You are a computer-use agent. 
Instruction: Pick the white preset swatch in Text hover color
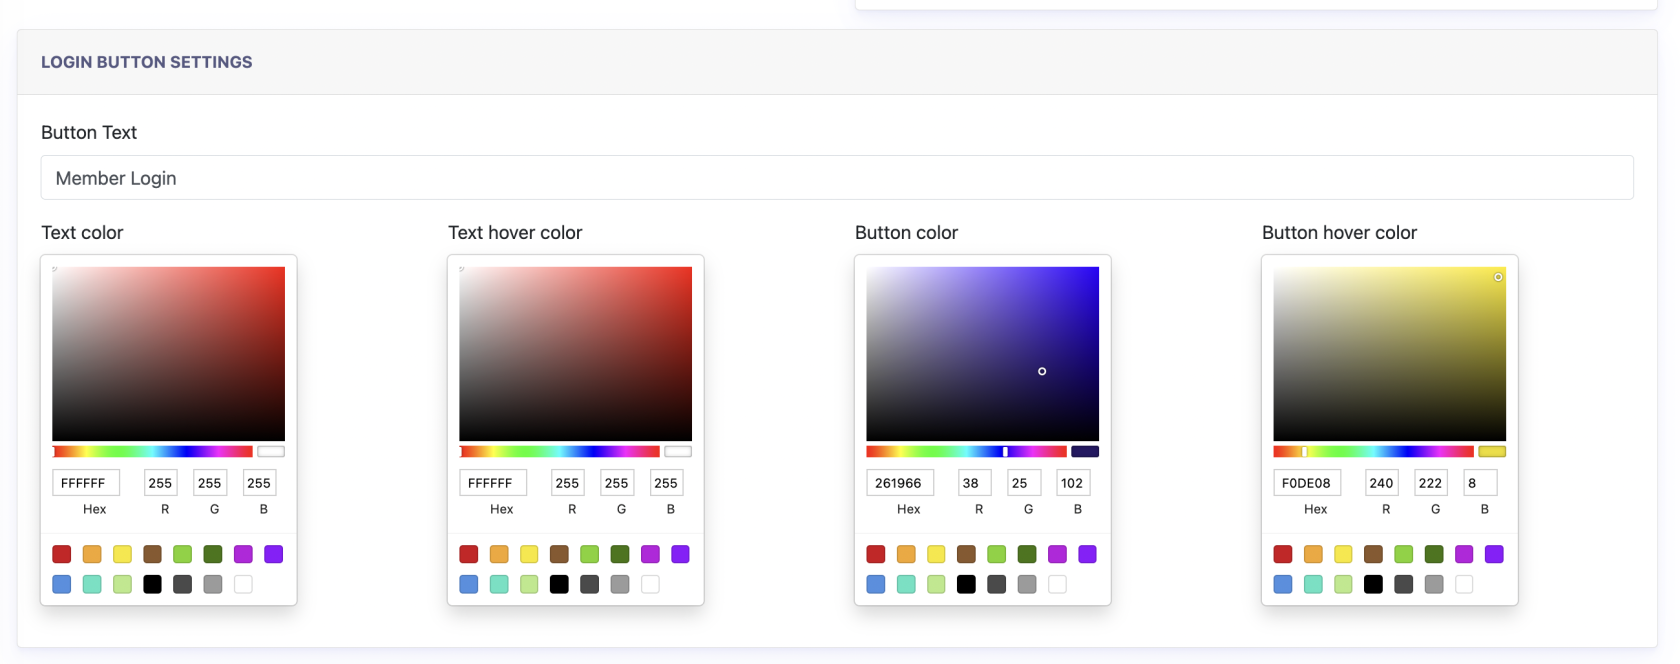(x=650, y=584)
